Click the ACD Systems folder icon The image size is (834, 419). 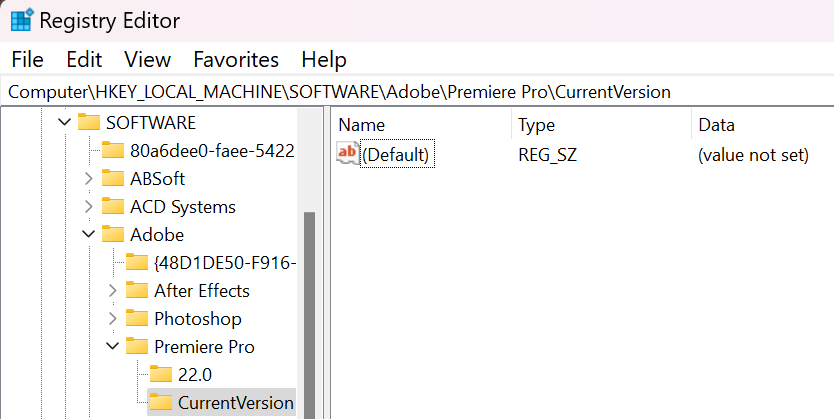pyautogui.click(x=114, y=207)
